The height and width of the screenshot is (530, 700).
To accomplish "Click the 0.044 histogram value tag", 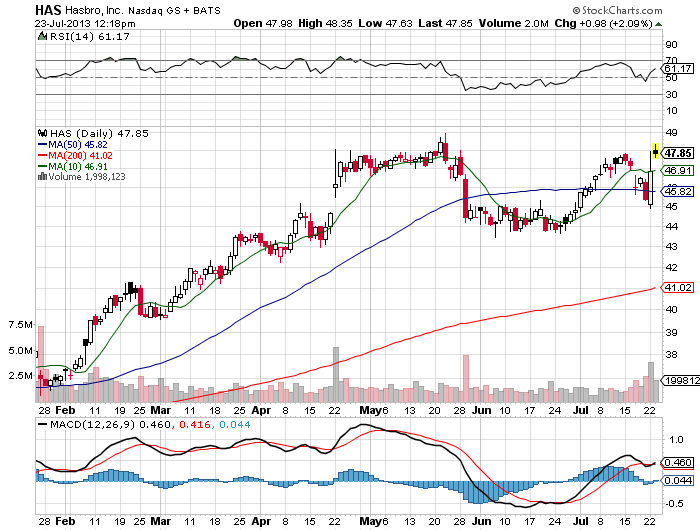I will (x=678, y=480).
